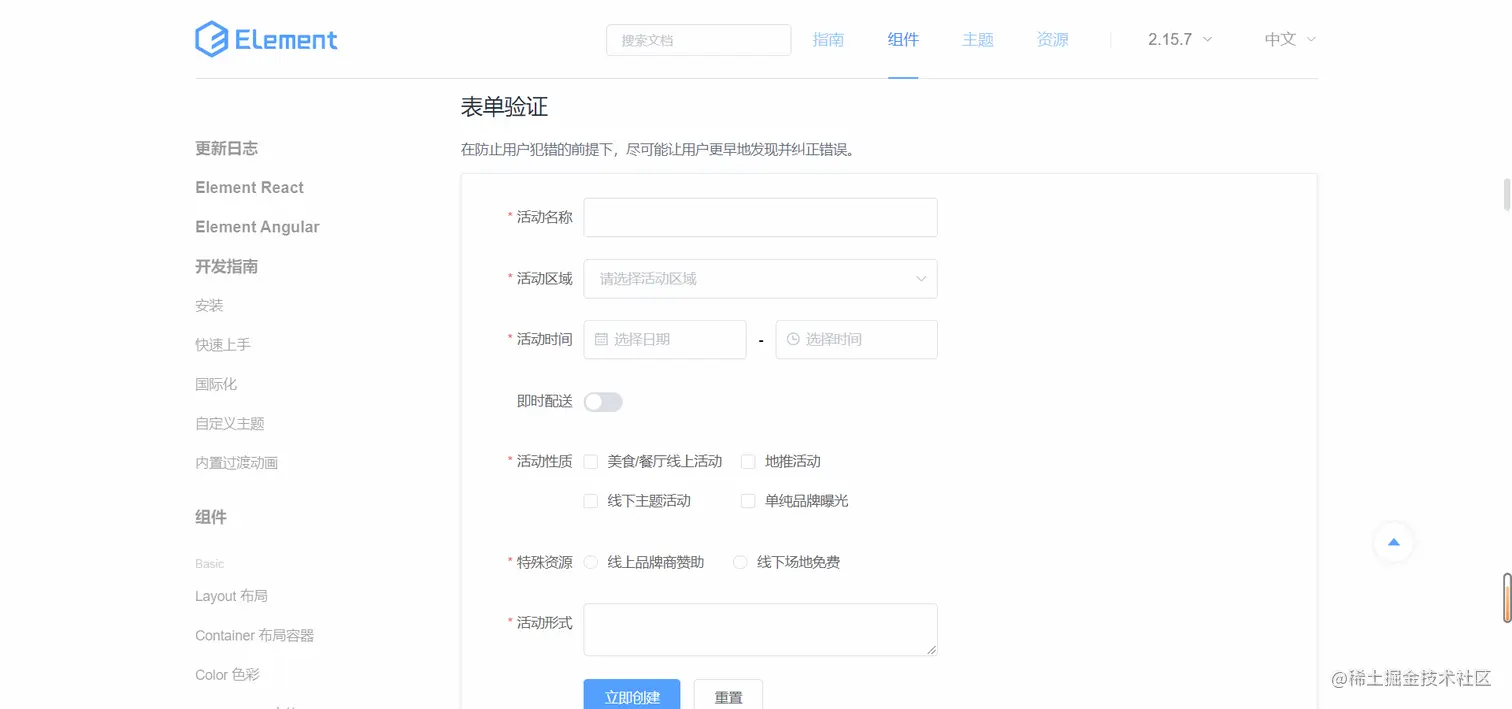The width and height of the screenshot is (1512, 709).
Task: Click the 组件 sidebar heading
Action: point(211,517)
